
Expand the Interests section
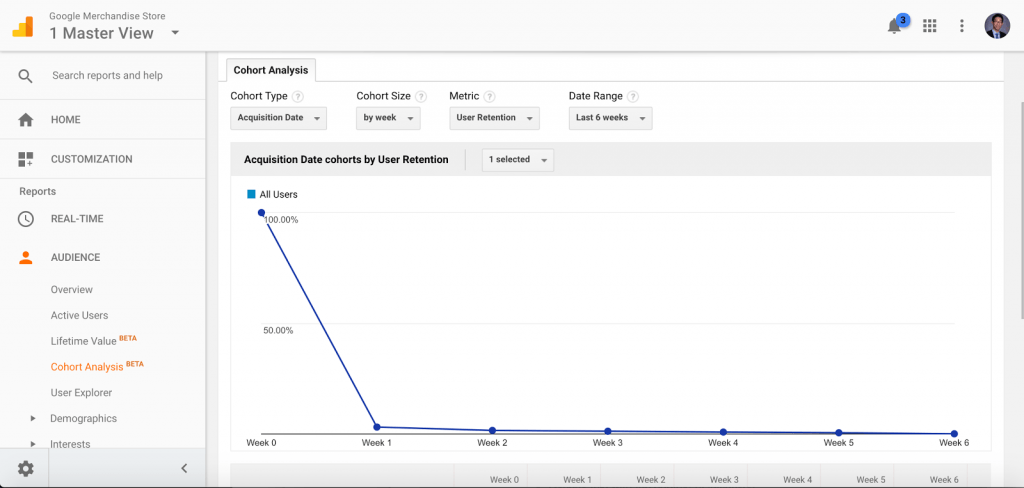pyautogui.click(x=34, y=444)
